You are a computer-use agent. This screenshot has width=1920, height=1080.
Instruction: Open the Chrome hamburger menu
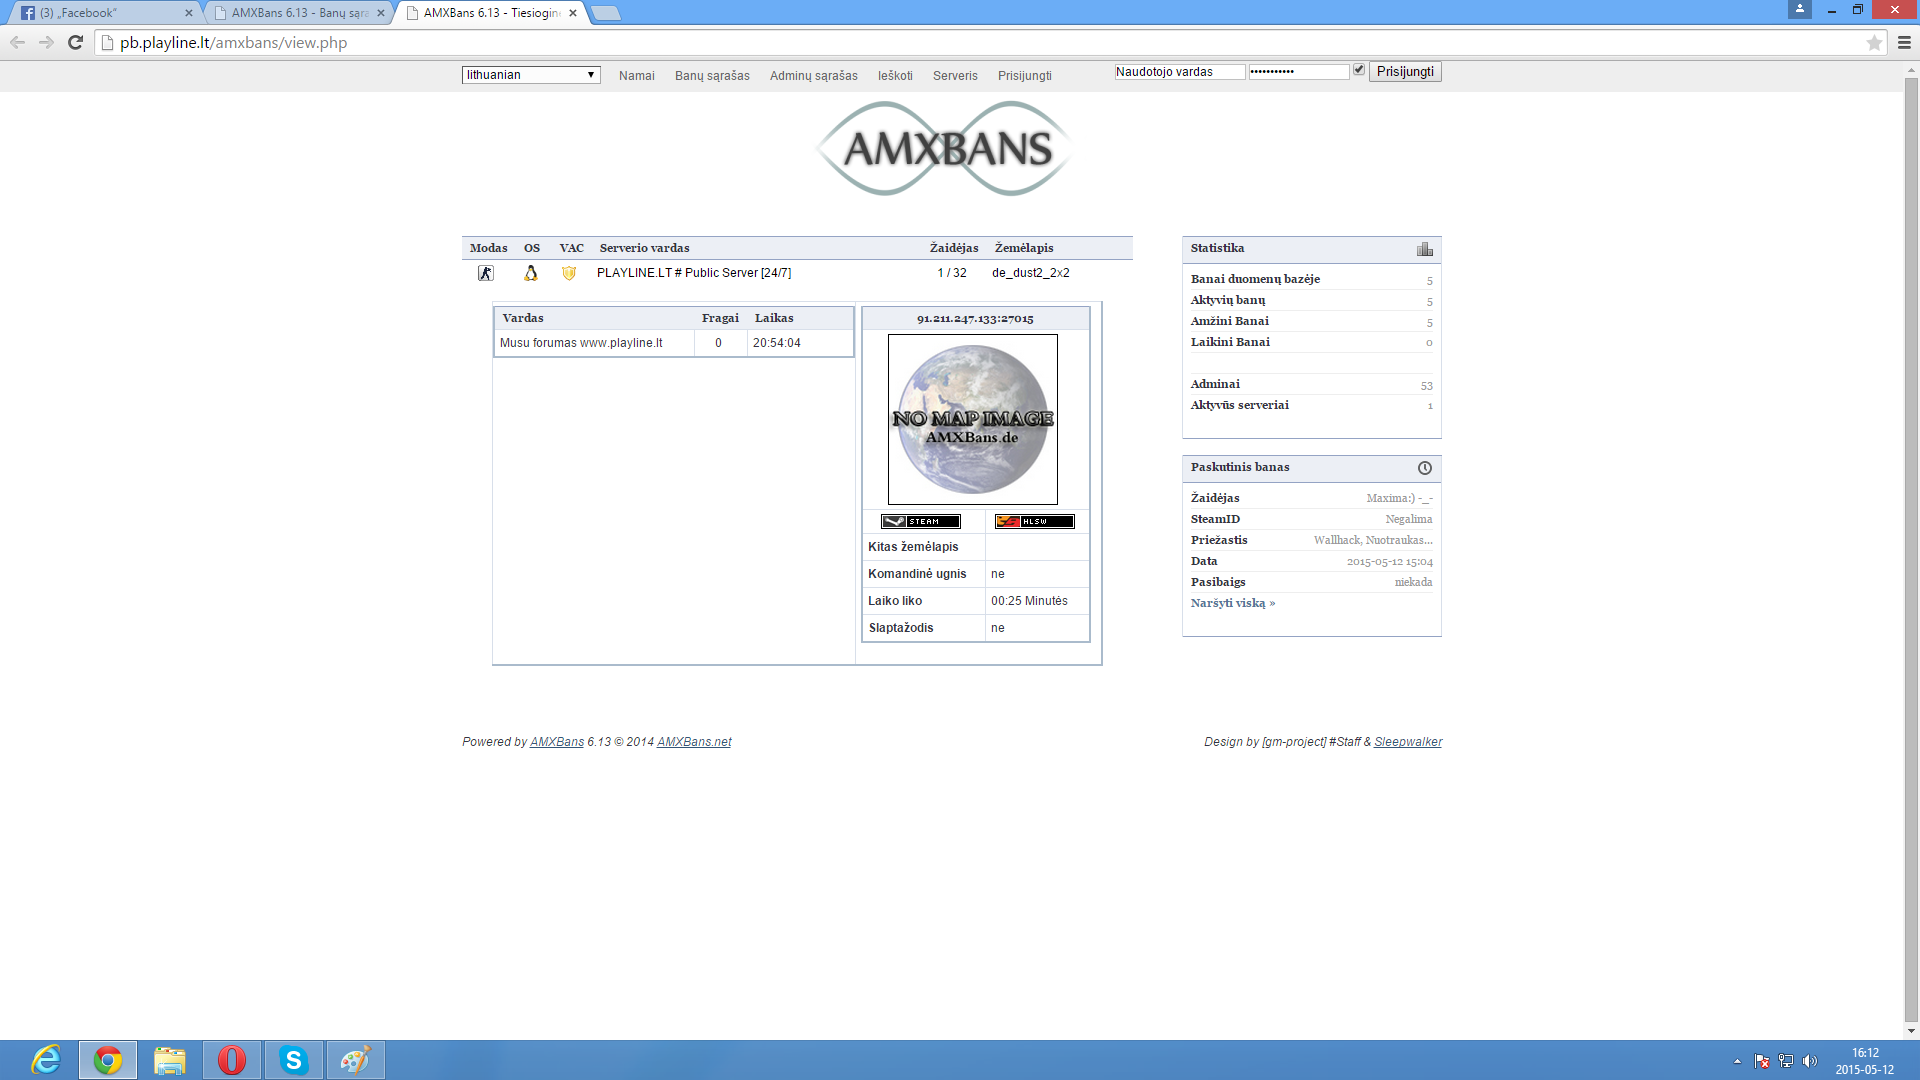[x=1904, y=43]
